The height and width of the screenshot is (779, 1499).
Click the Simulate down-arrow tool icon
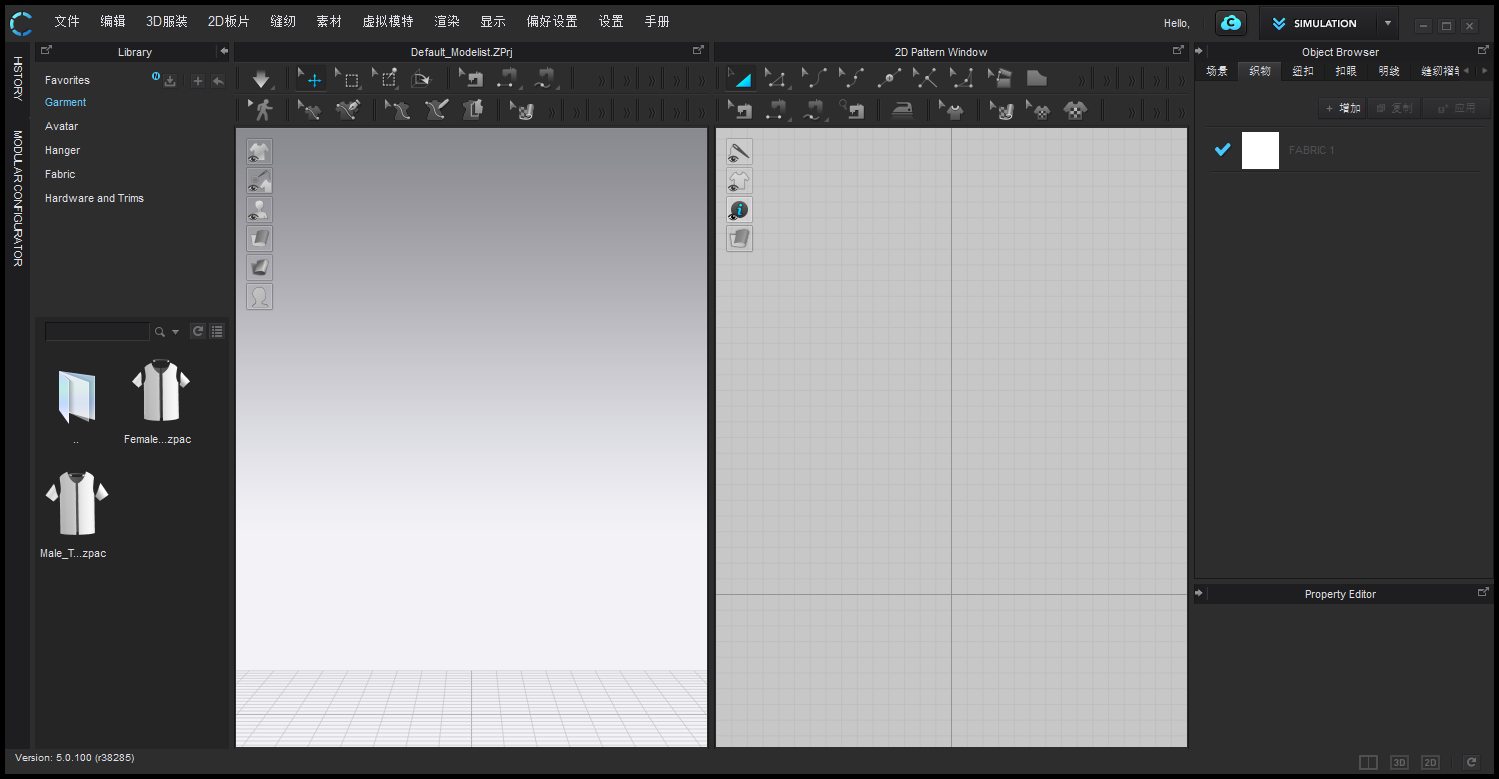[261, 80]
